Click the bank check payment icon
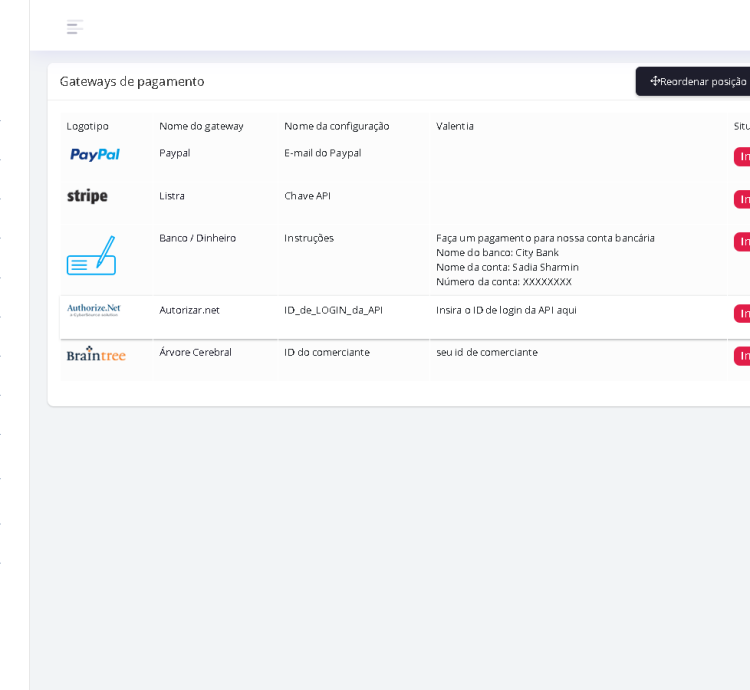 point(91,256)
